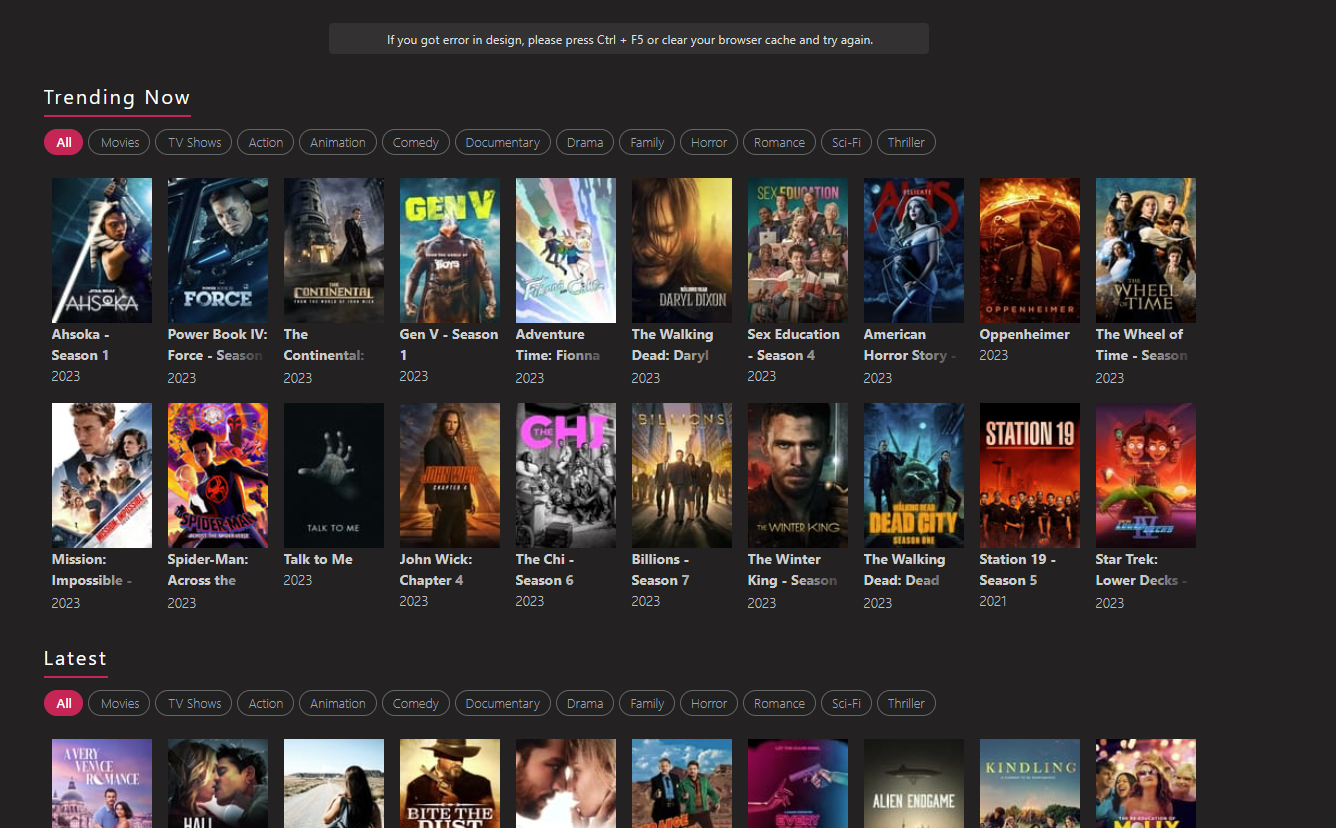This screenshot has width=1336, height=828.
Task: Open the American Horror Story poster
Action: (914, 250)
